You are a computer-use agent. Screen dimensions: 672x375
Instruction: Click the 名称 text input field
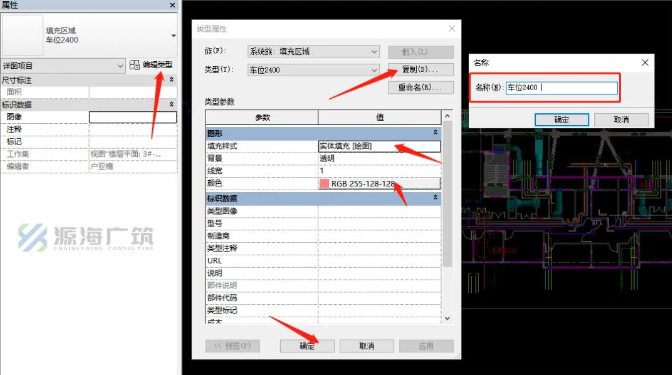[561, 88]
